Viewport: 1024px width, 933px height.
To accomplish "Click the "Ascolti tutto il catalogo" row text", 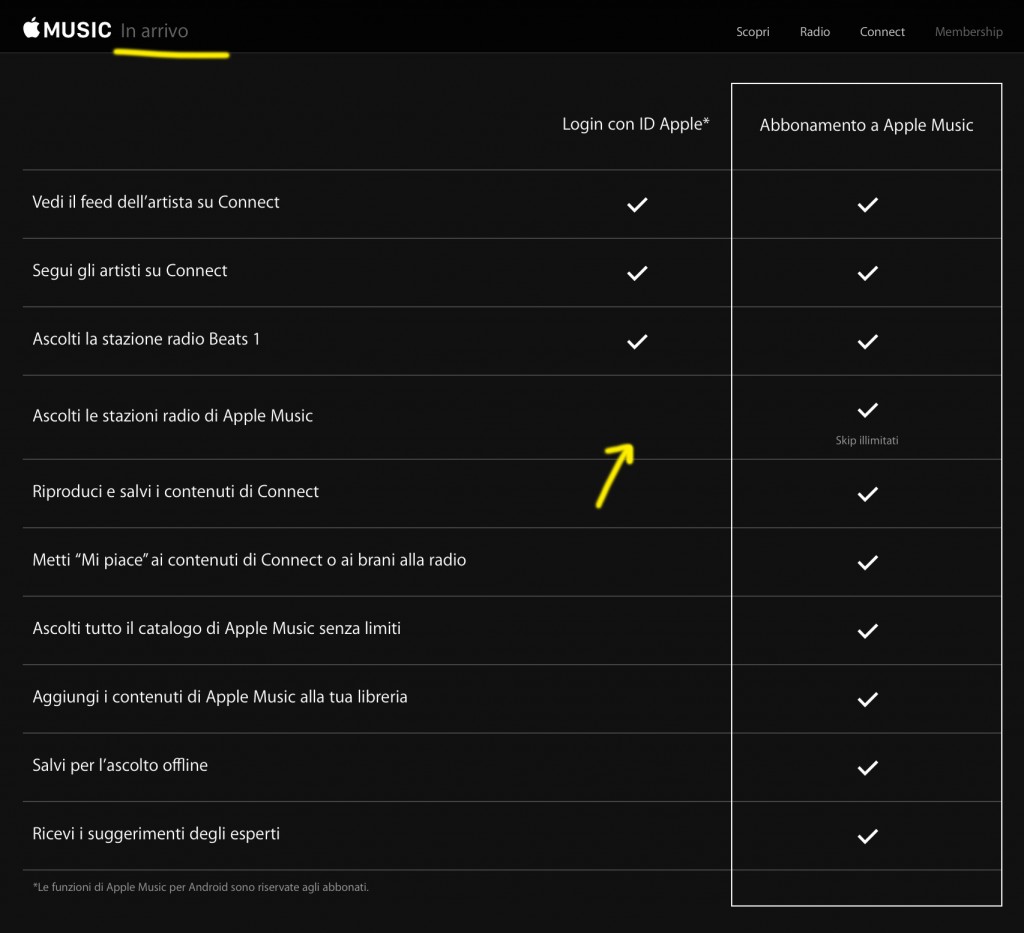I will coord(216,629).
